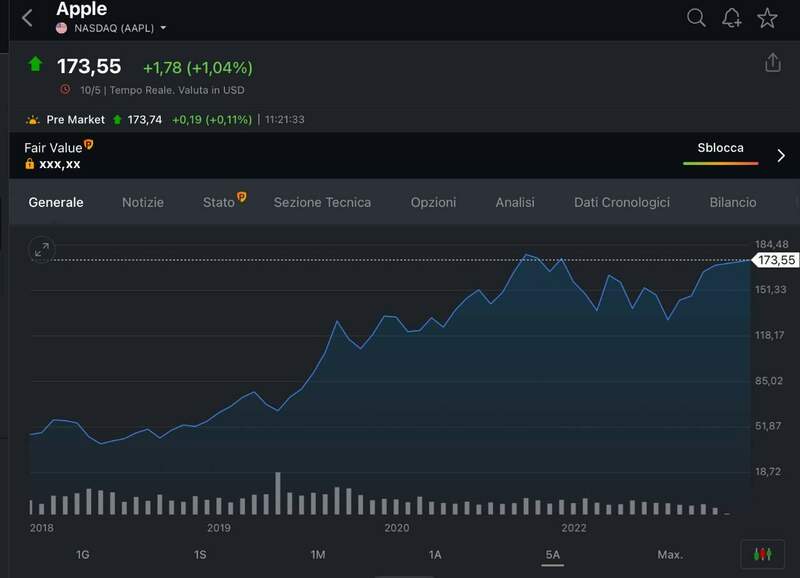Switch to the Notizie tab
The height and width of the screenshot is (578, 800).
pyautogui.click(x=143, y=202)
